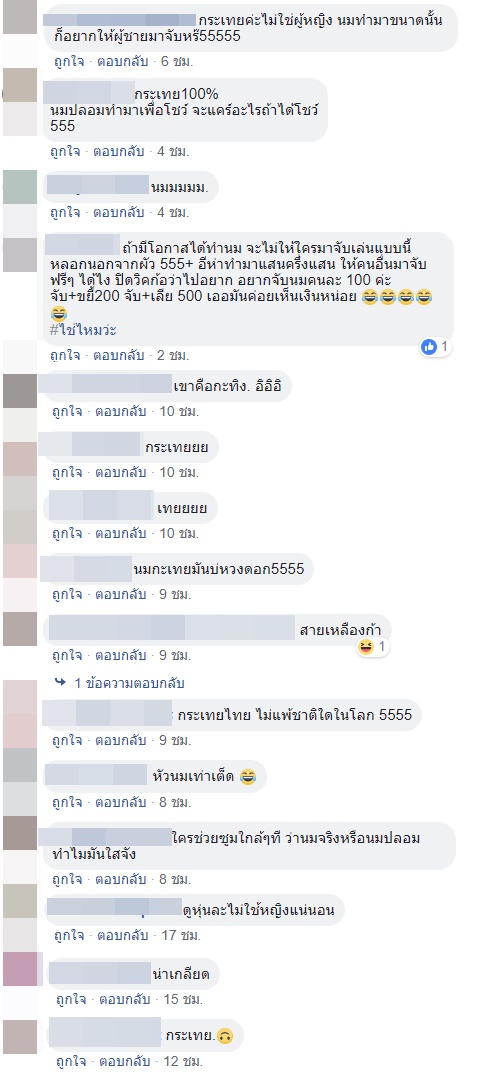
Task: Open the '12 ชม.' timestamp of last comment
Action: click(x=179, y=1061)
